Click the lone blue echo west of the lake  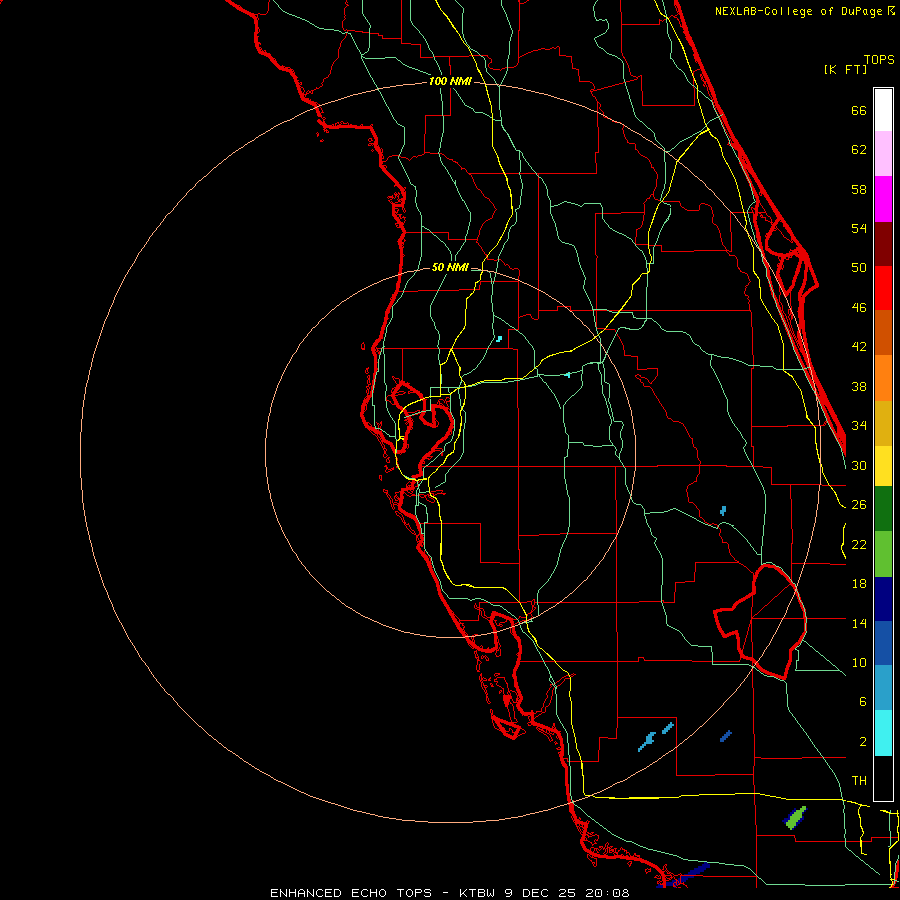[723, 510]
